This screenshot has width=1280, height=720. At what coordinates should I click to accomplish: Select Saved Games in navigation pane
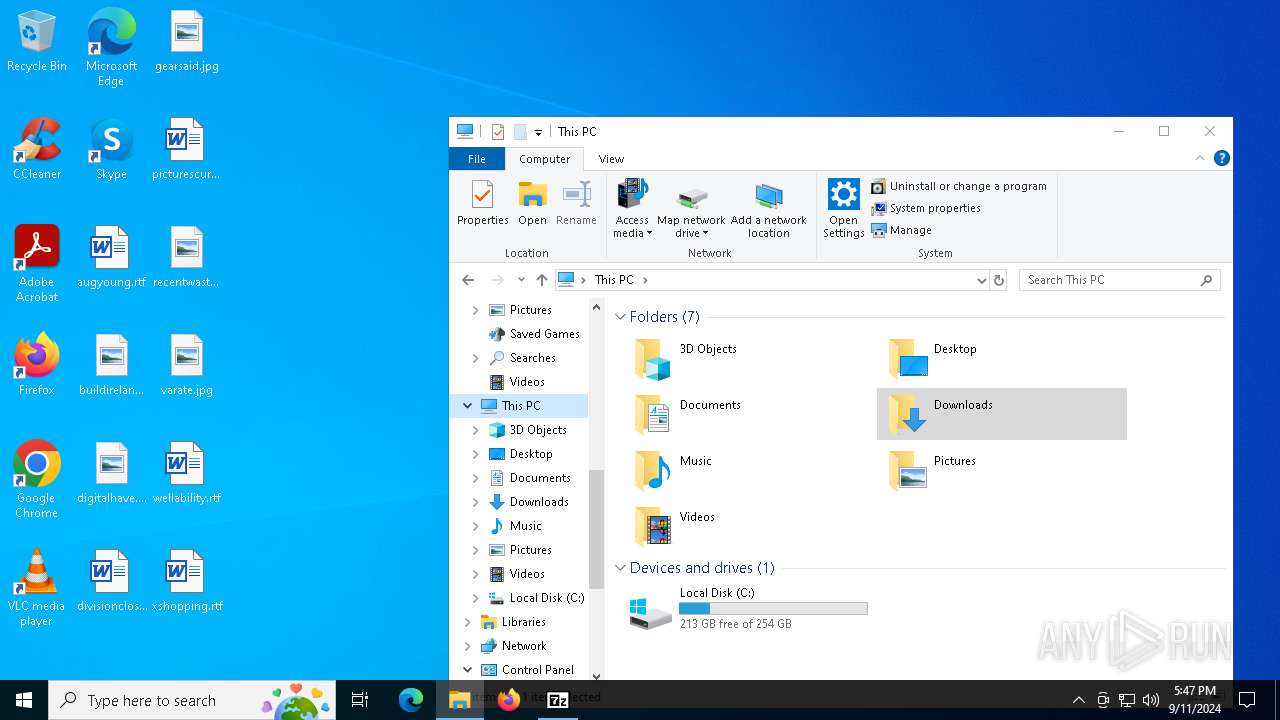click(x=534, y=334)
